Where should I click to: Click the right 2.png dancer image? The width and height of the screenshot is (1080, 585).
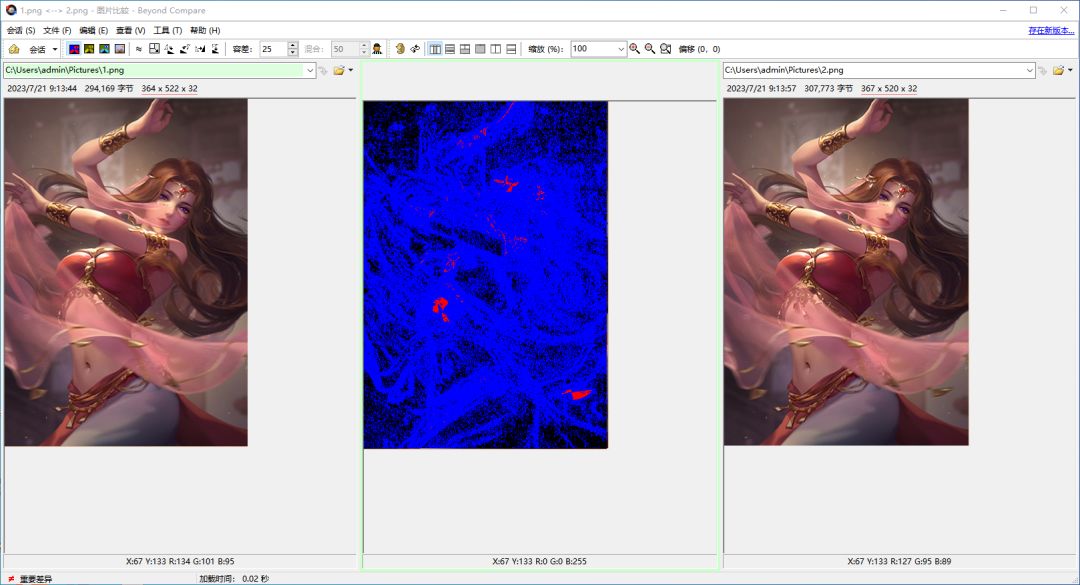click(846, 271)
